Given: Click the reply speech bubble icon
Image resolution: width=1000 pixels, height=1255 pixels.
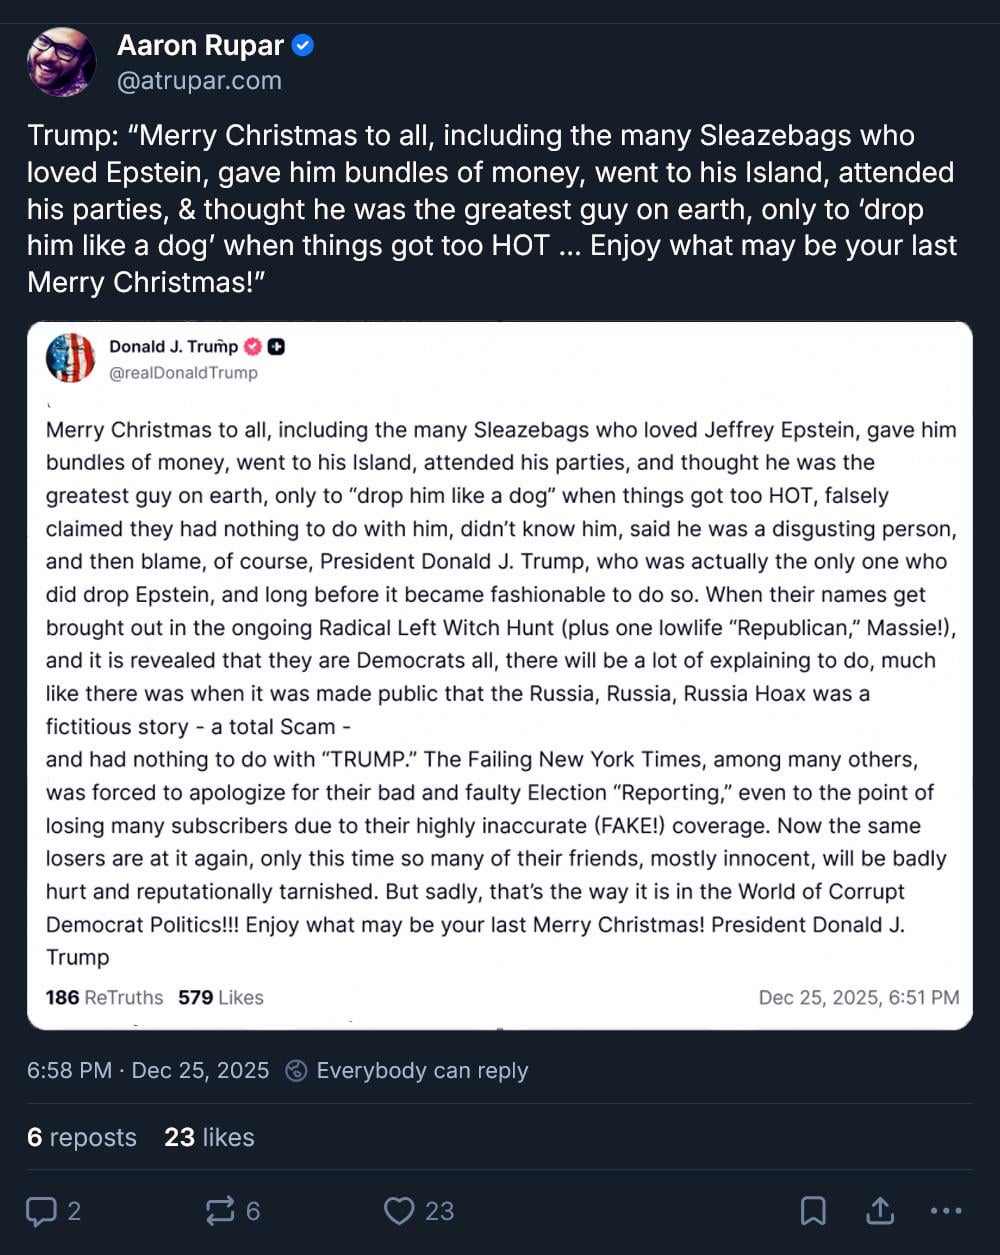Looking at the screenshot, I should point(41,1211).
